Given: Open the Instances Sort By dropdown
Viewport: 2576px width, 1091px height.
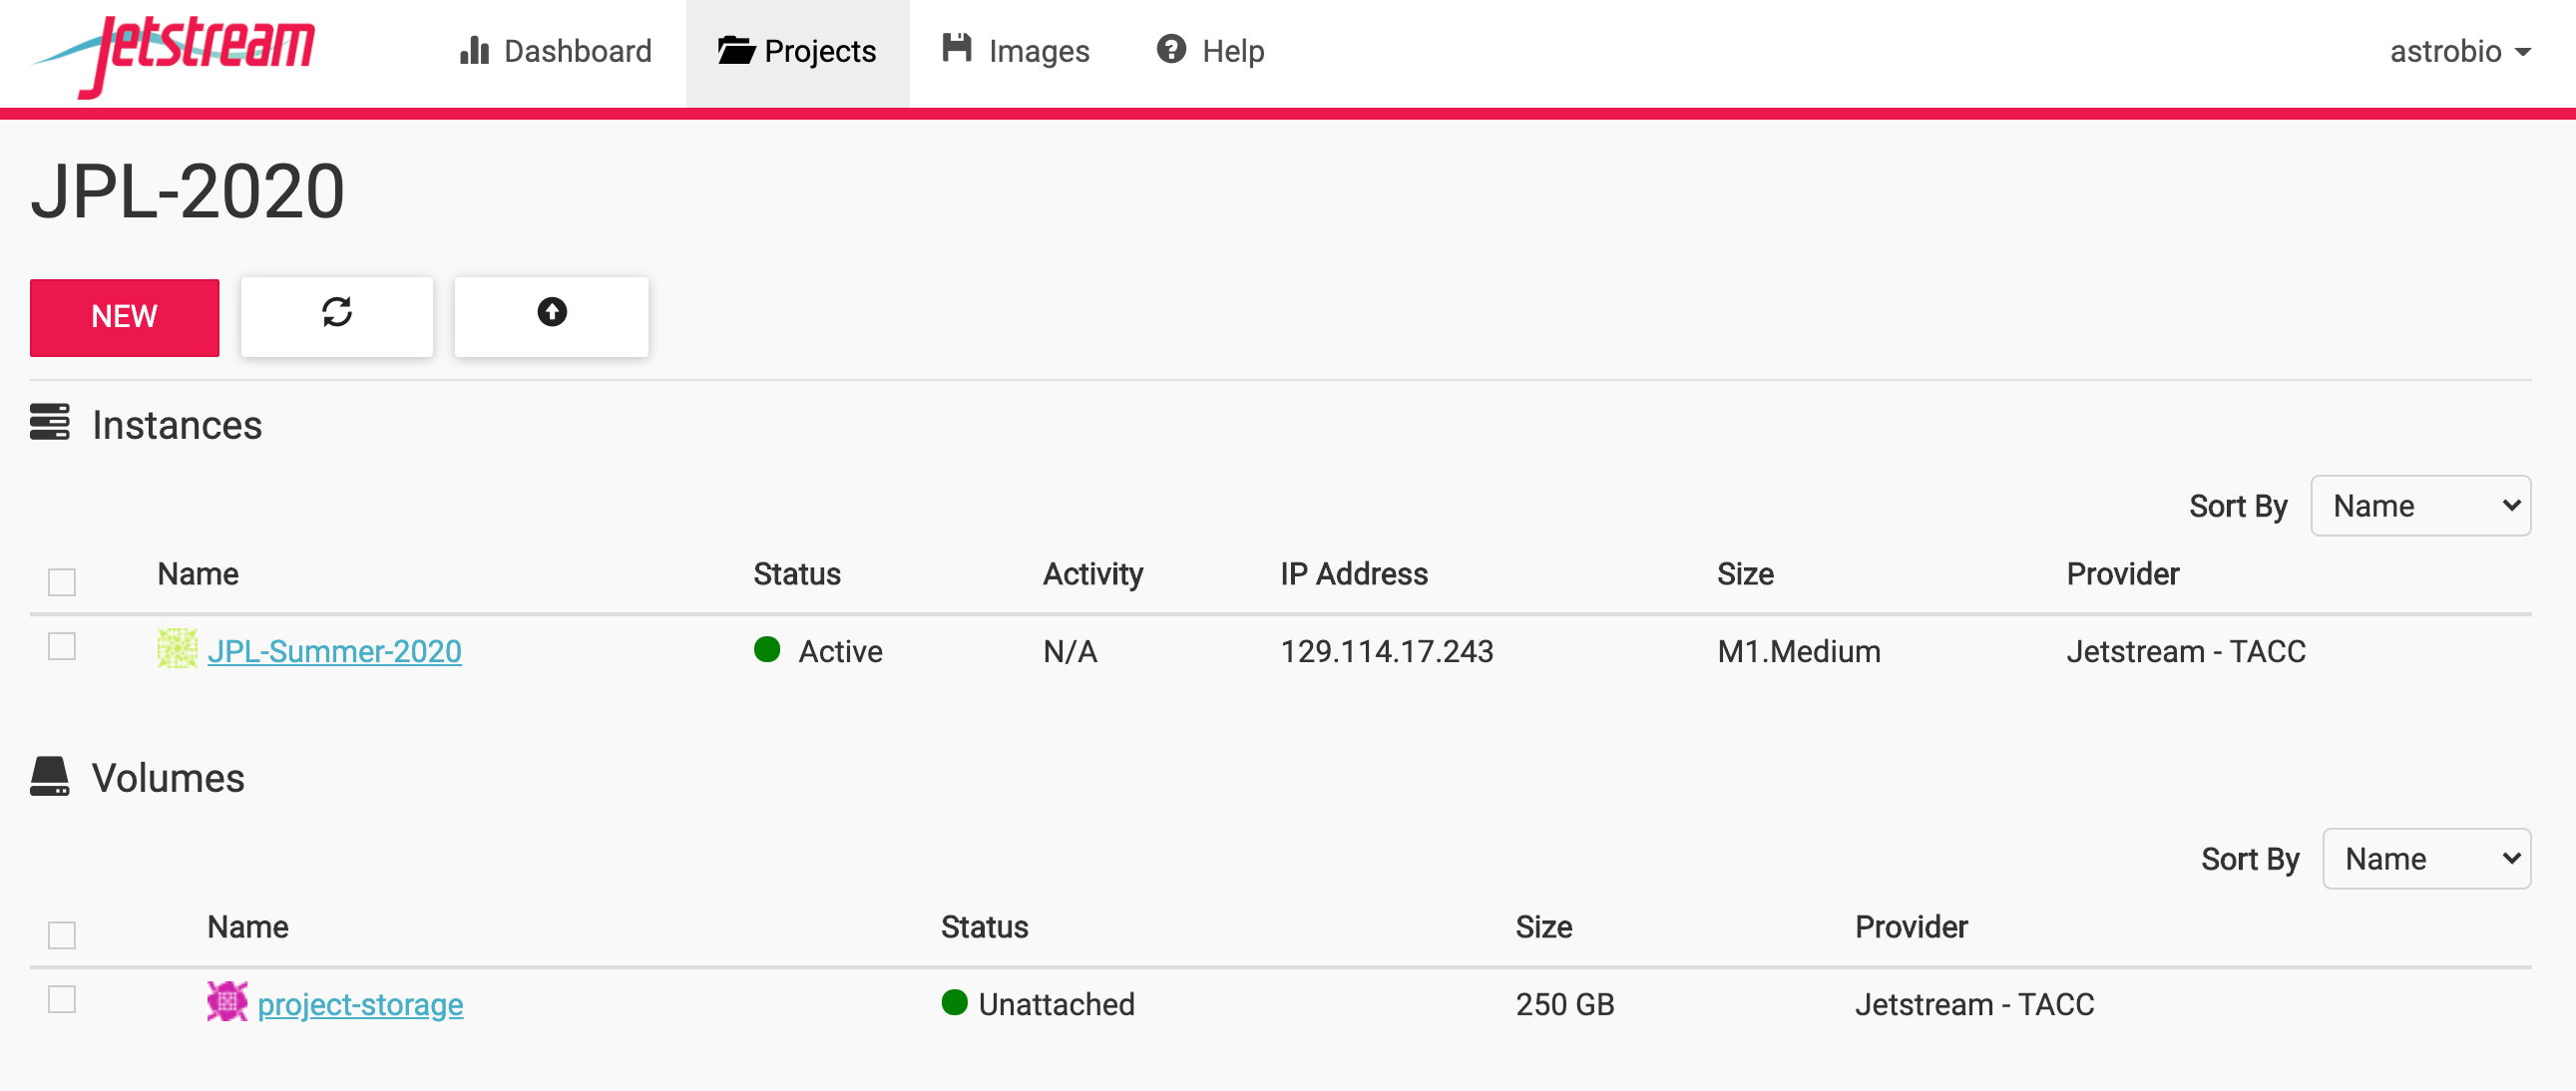Looking at the screenshot, I should tap(2420, 506).
